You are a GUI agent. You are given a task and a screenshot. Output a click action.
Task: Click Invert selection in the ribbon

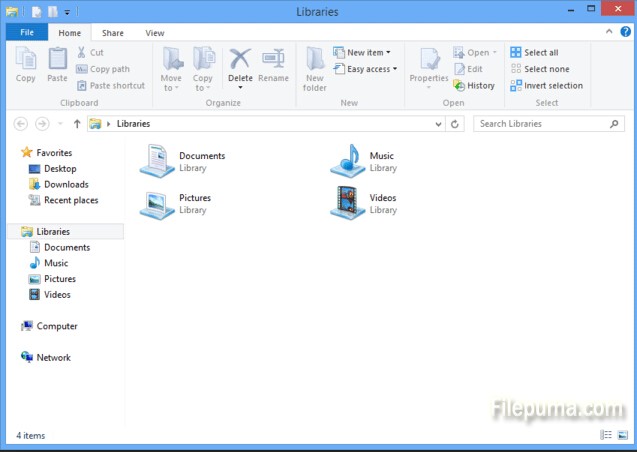pos(547,86)
